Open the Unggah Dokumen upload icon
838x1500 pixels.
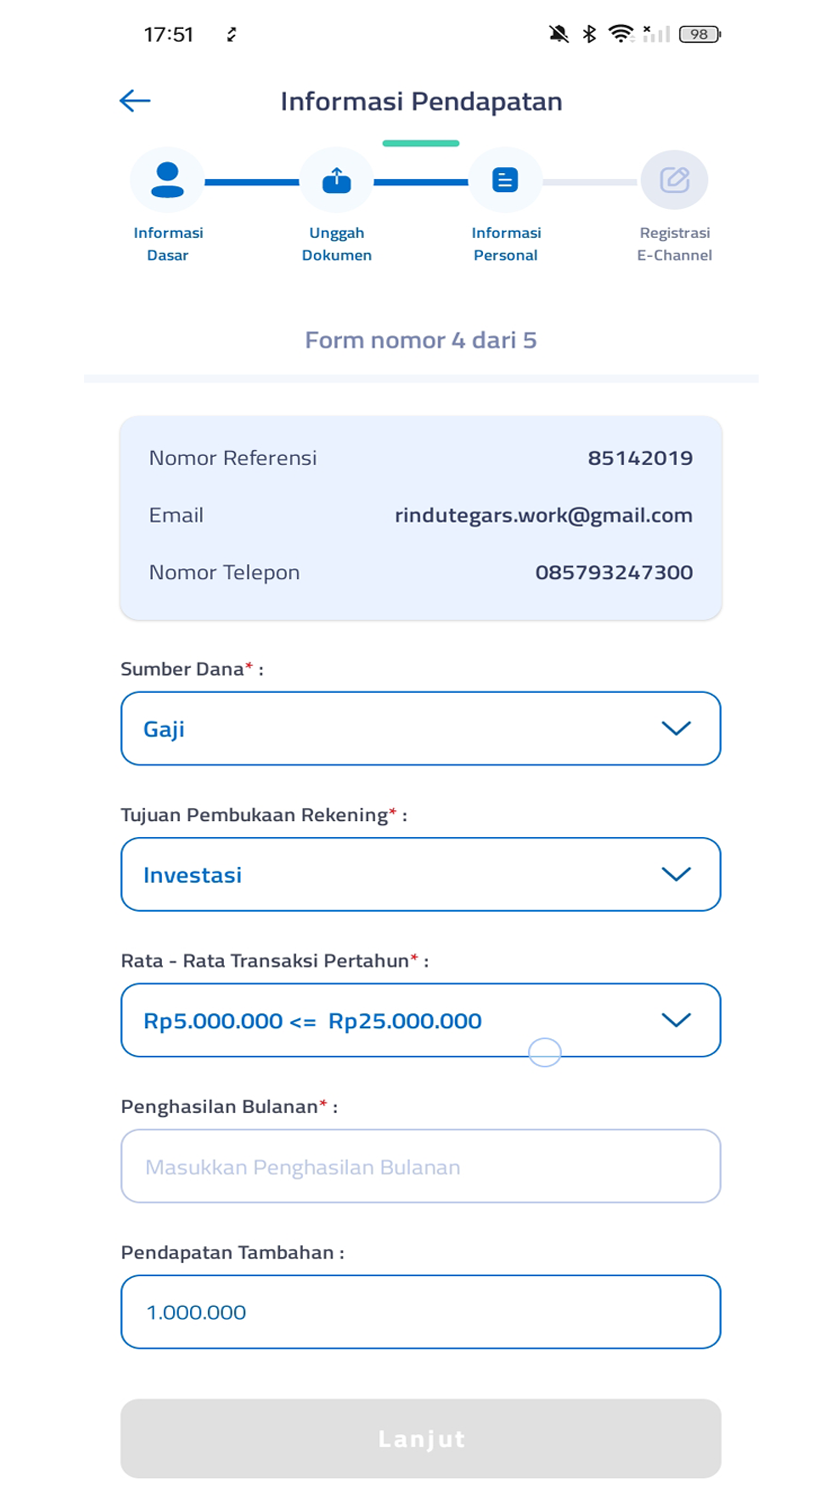pos(336,180)
